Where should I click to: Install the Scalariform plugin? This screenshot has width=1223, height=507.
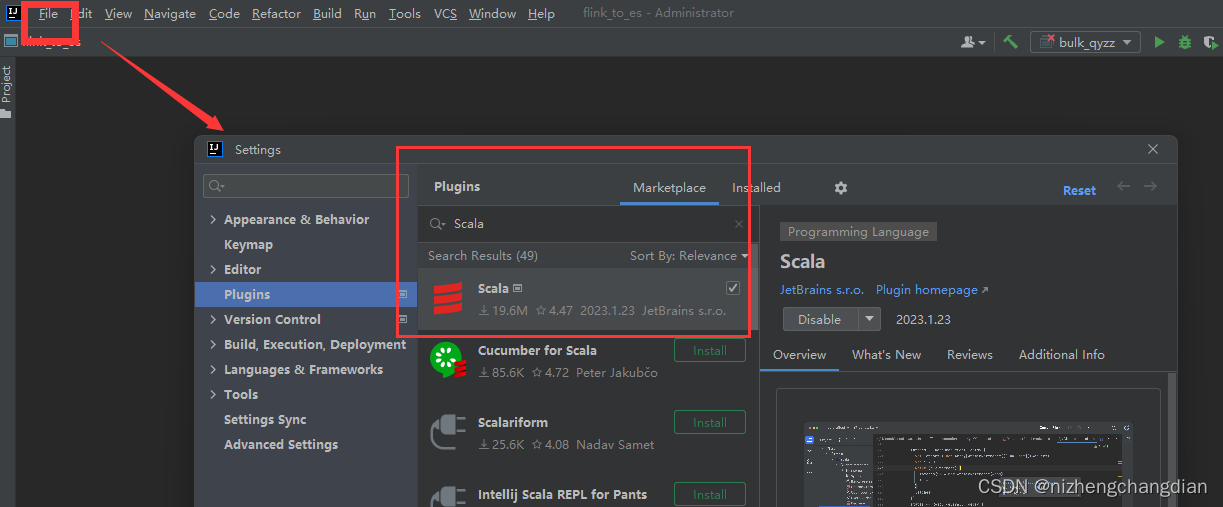tap(710, 423)
